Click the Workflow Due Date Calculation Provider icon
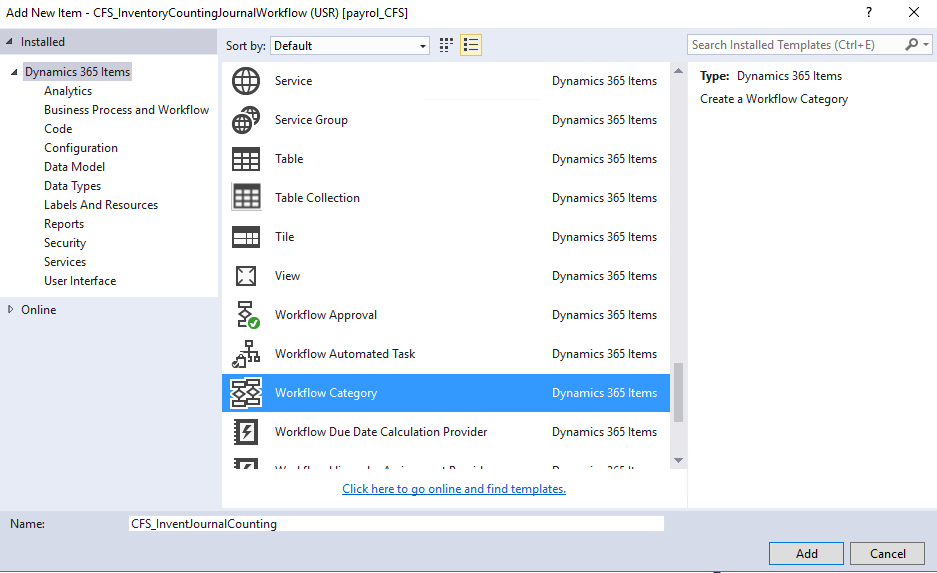The image size is (937, 573). click(x=246, y=432)
